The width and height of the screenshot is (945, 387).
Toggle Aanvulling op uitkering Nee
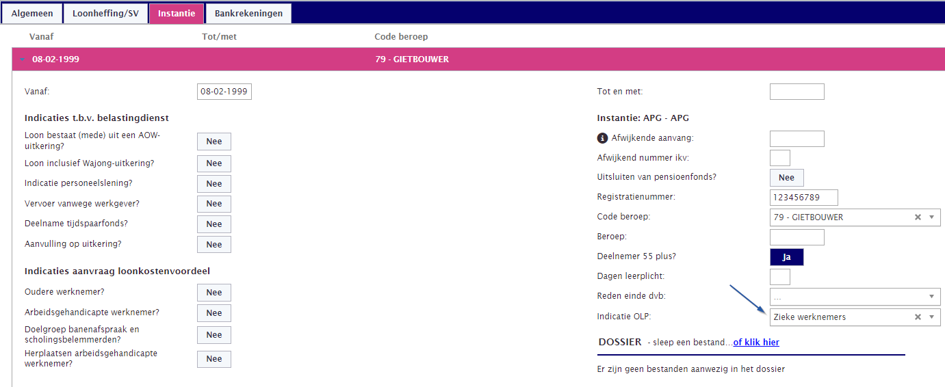214,244
